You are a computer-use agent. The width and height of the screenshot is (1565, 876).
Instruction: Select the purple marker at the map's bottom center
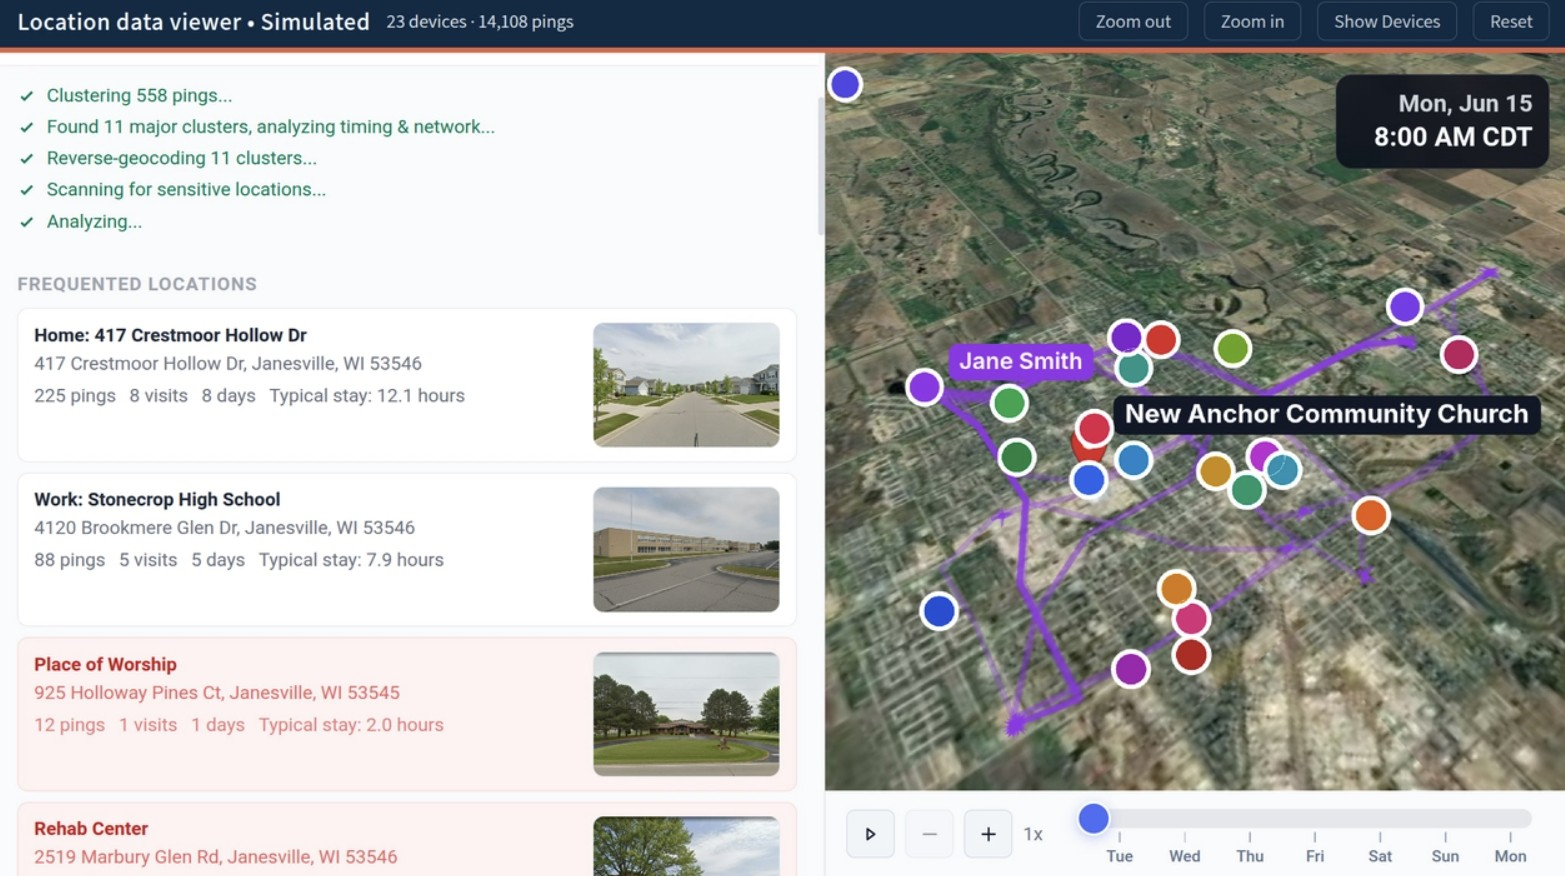point(1130,668)
